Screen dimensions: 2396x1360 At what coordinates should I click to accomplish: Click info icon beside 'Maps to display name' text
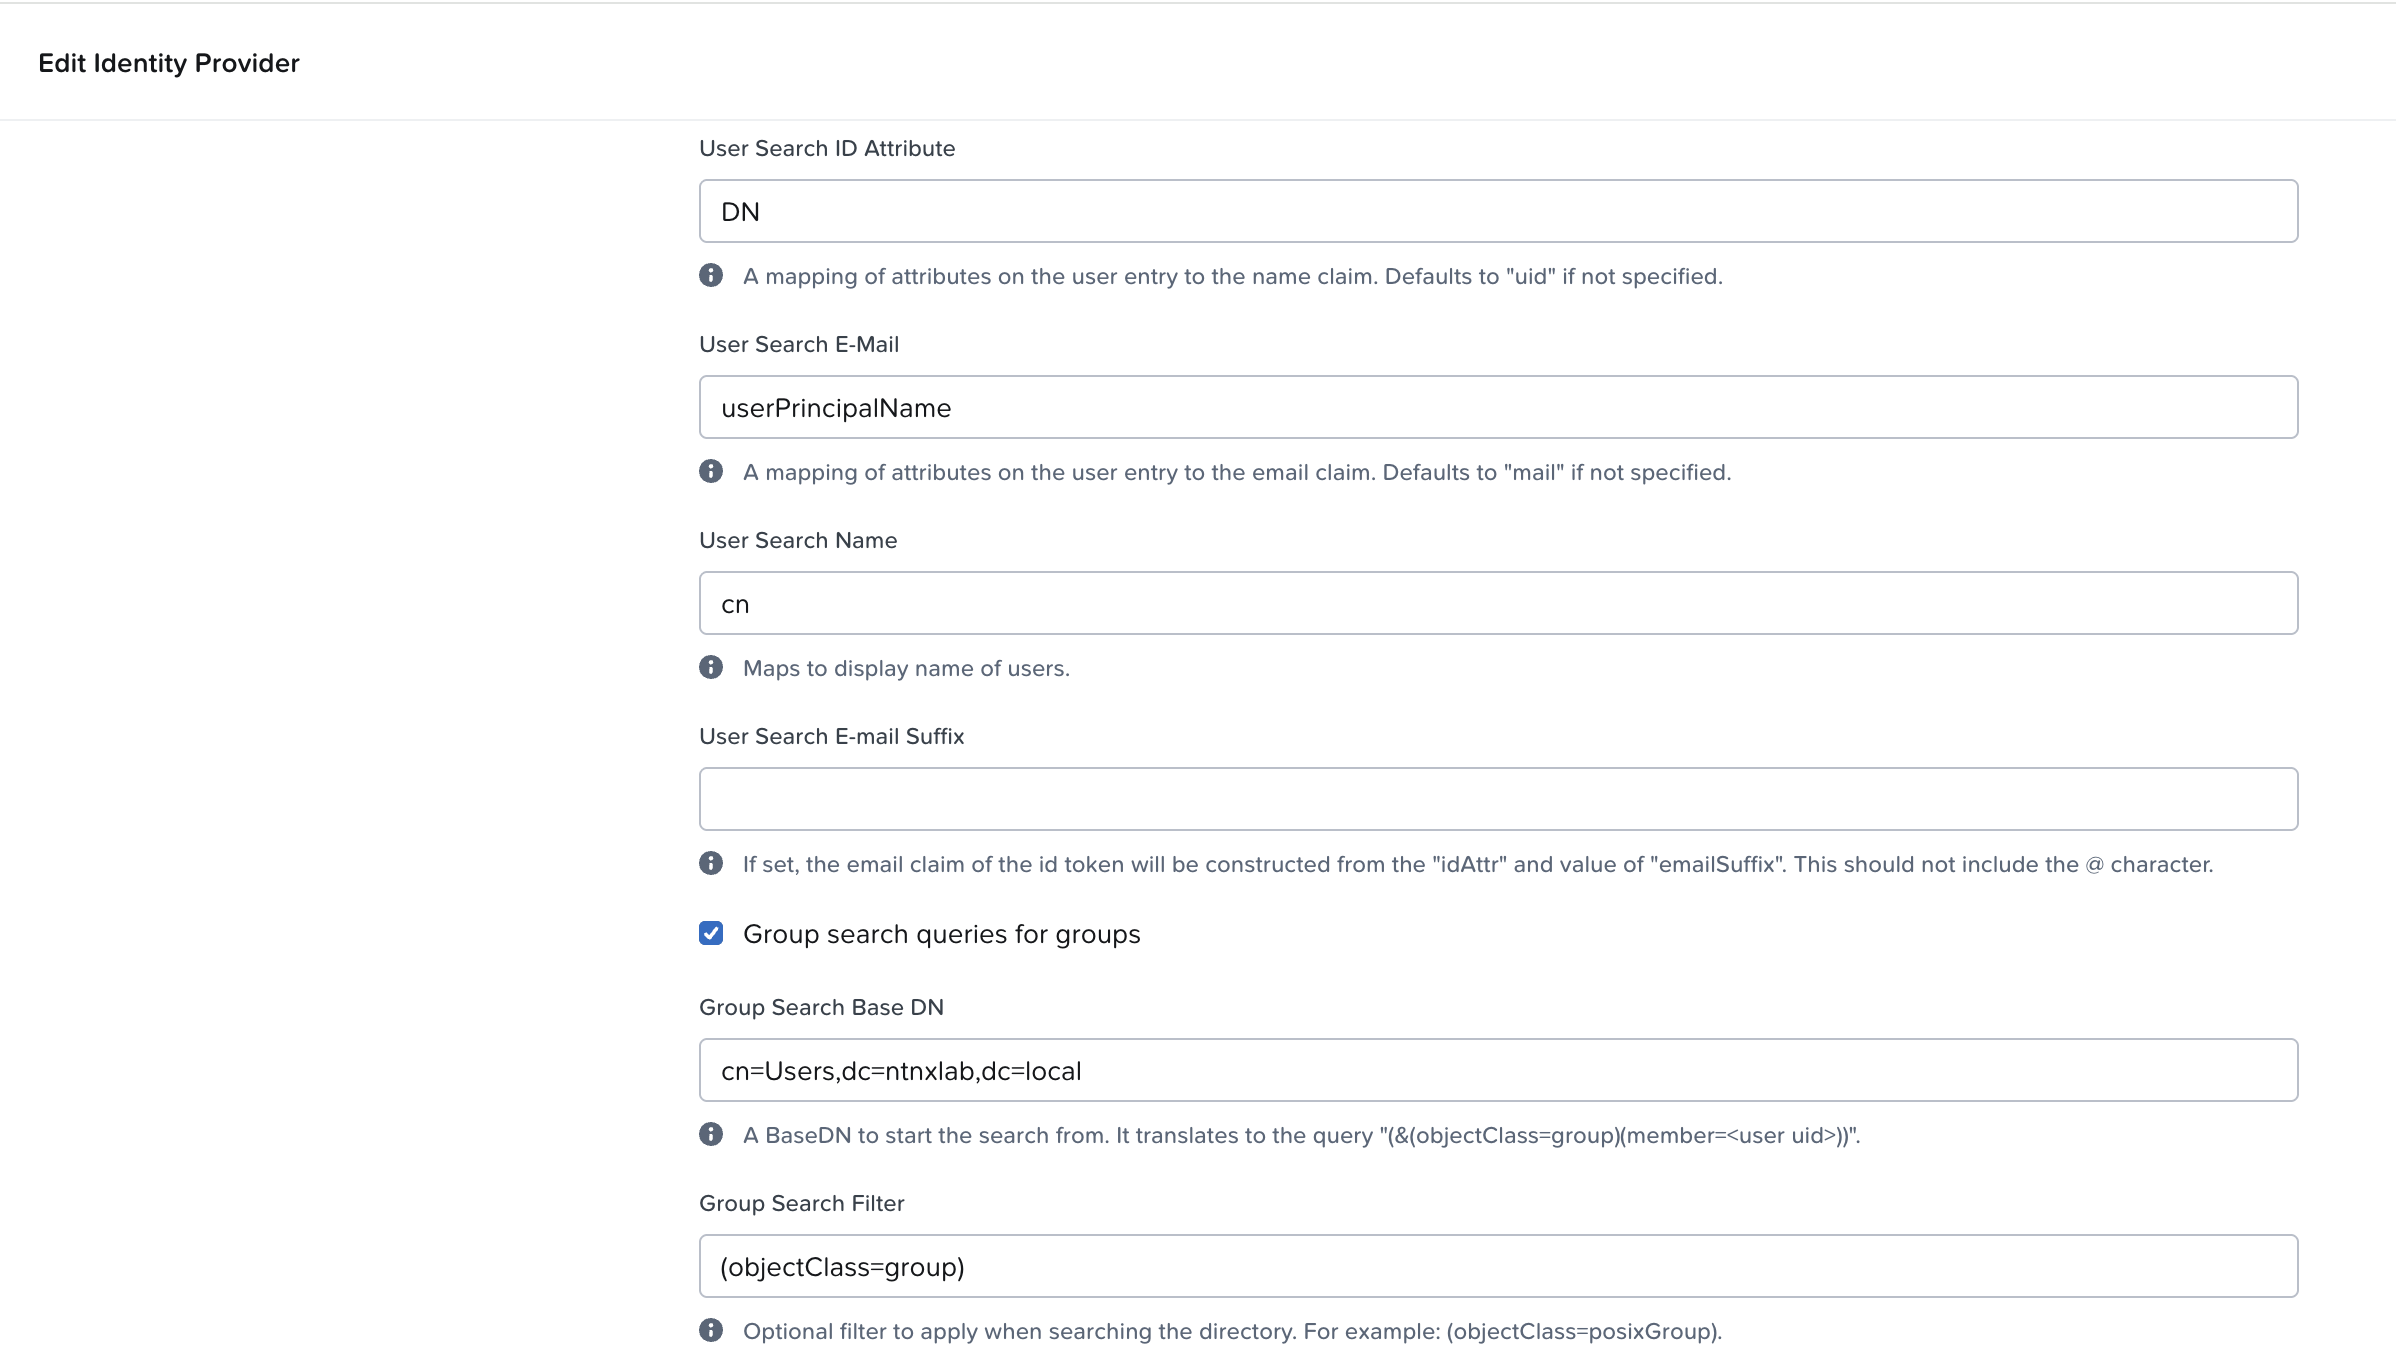(711, 667)
